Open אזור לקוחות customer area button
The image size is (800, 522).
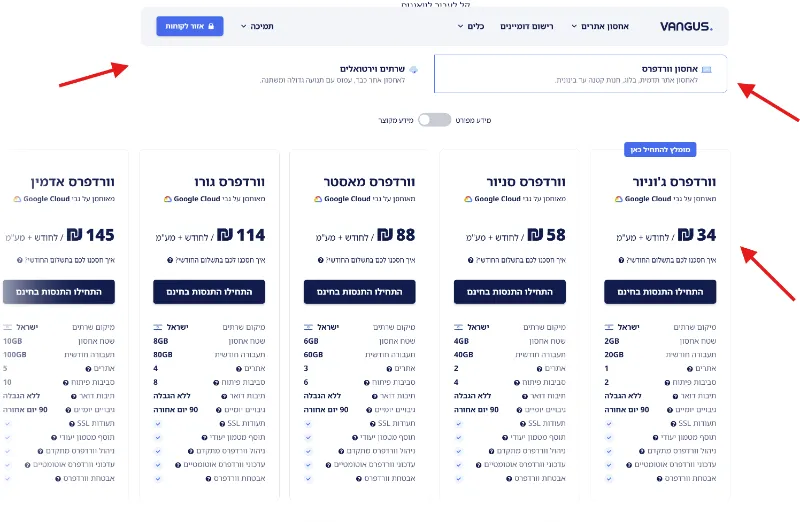click(x=190, y=26)
